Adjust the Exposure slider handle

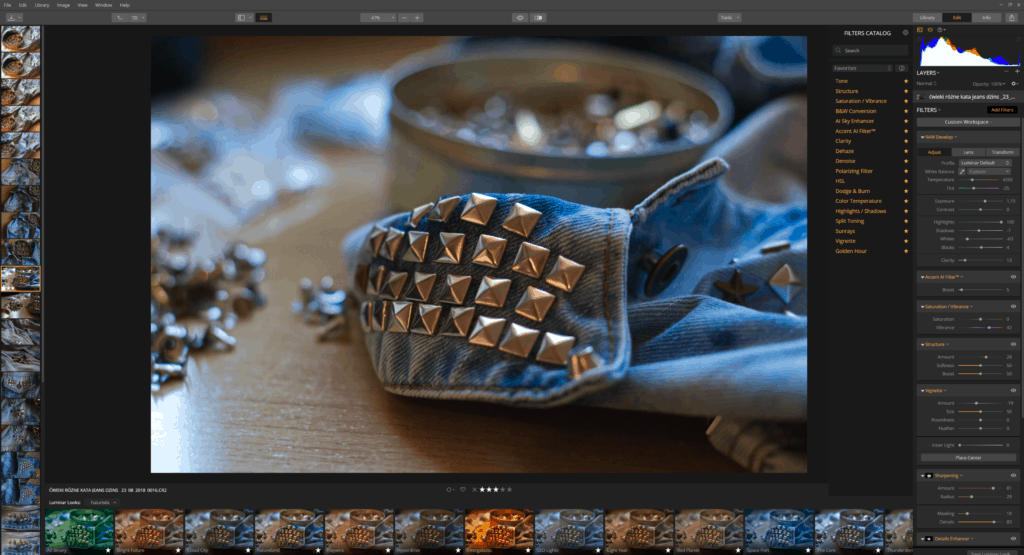coord(986,200)
